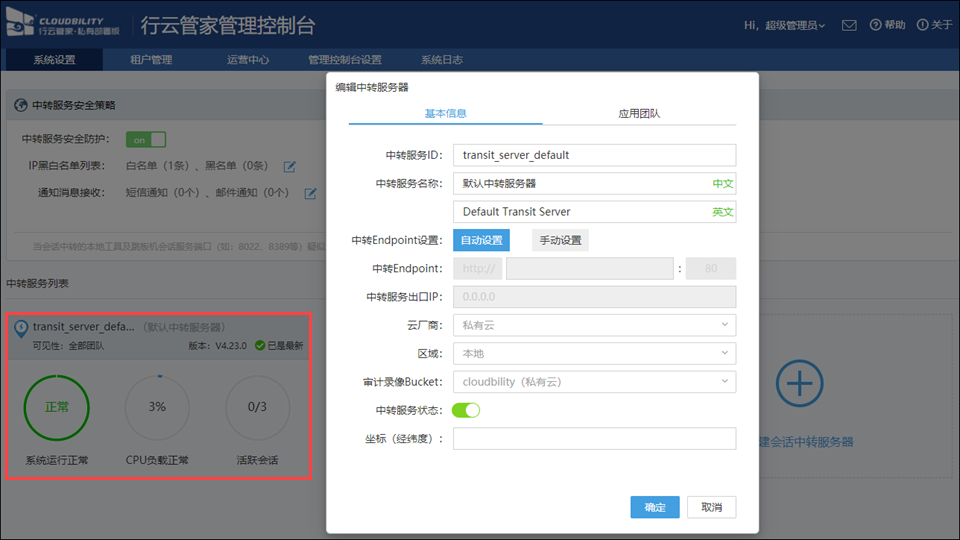960x540 pixels.
Task: Edit 通知消息接收 via pencil icon
Action: tap(310, 193)
